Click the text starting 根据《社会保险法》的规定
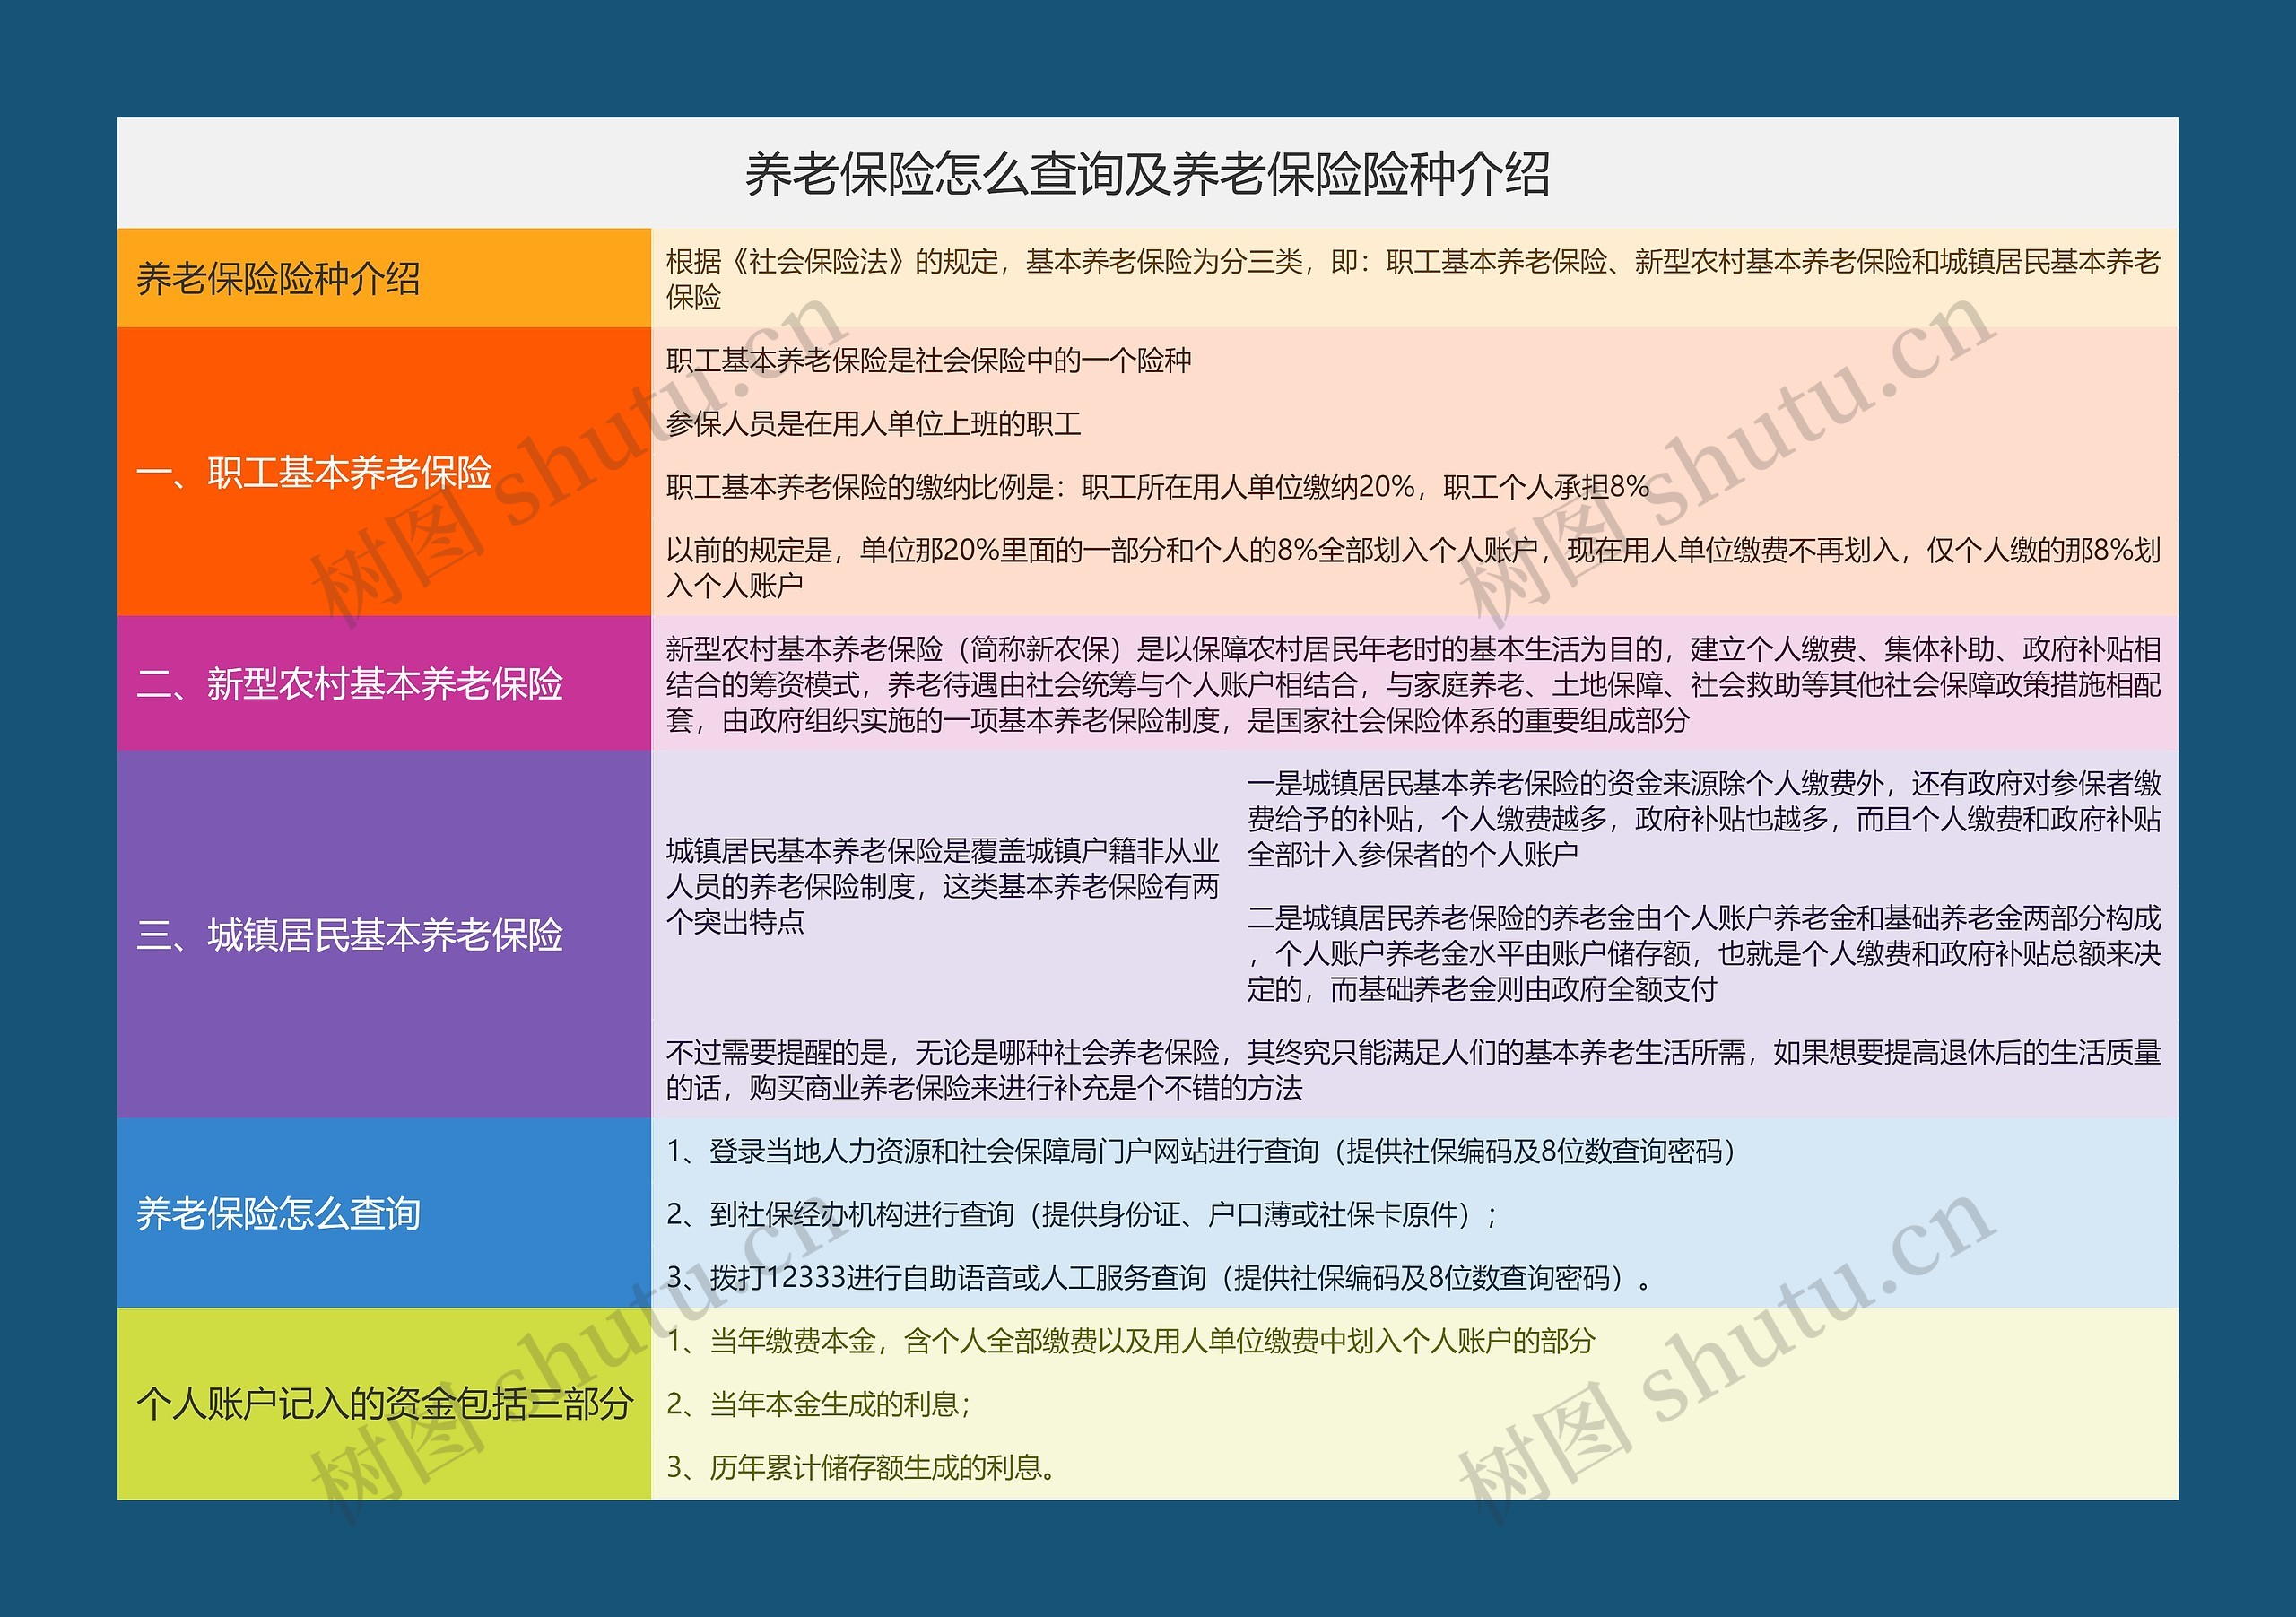 coord(1413,279)
